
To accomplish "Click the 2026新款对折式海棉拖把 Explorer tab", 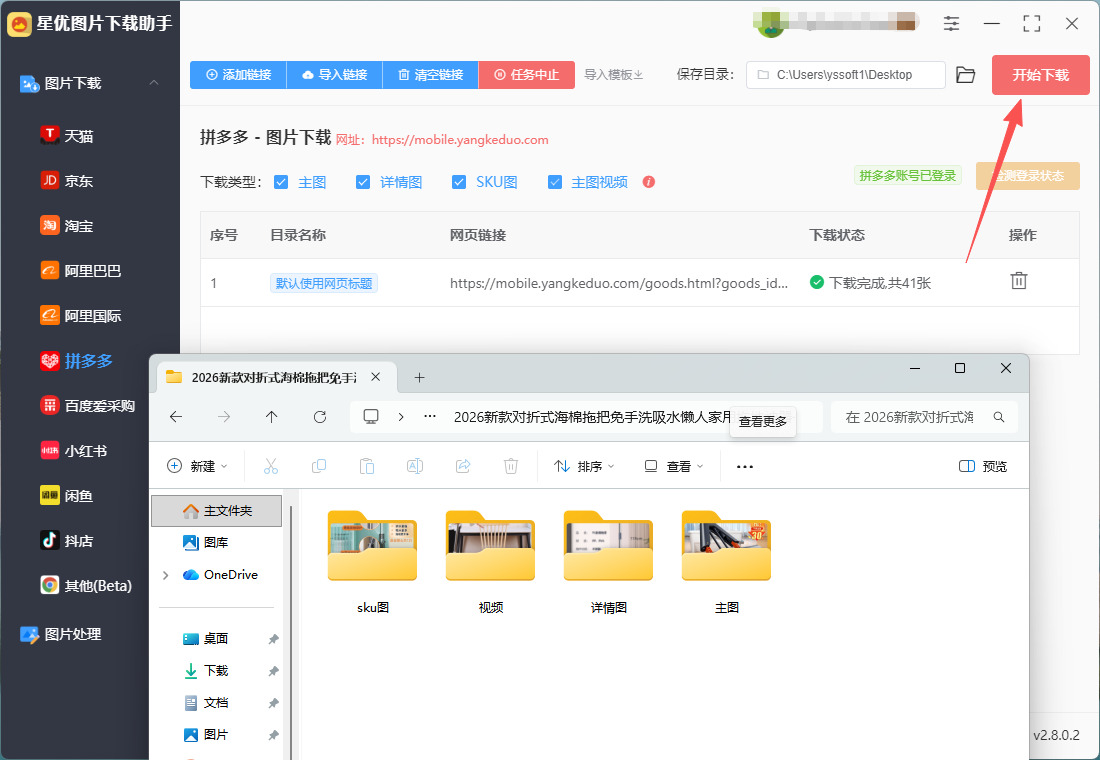I will point(275,378).
